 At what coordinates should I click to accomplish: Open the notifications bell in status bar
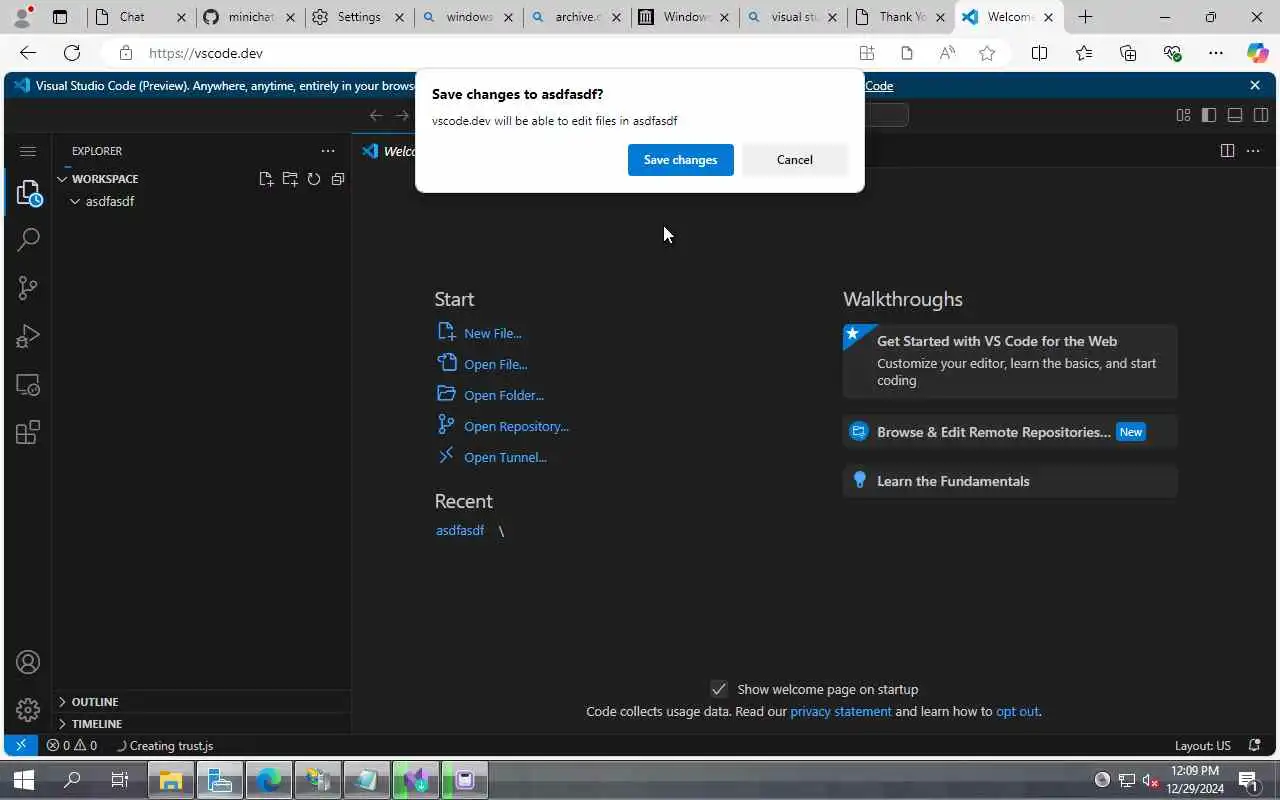click(1255, 745)
